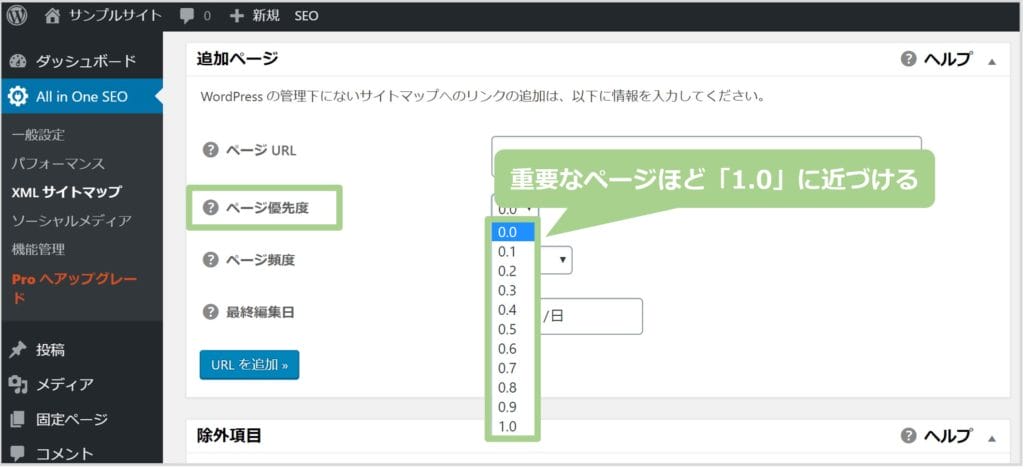Click the WordPress logo icon
This screenshot has height=469, width=1024.
click(16, 16)
